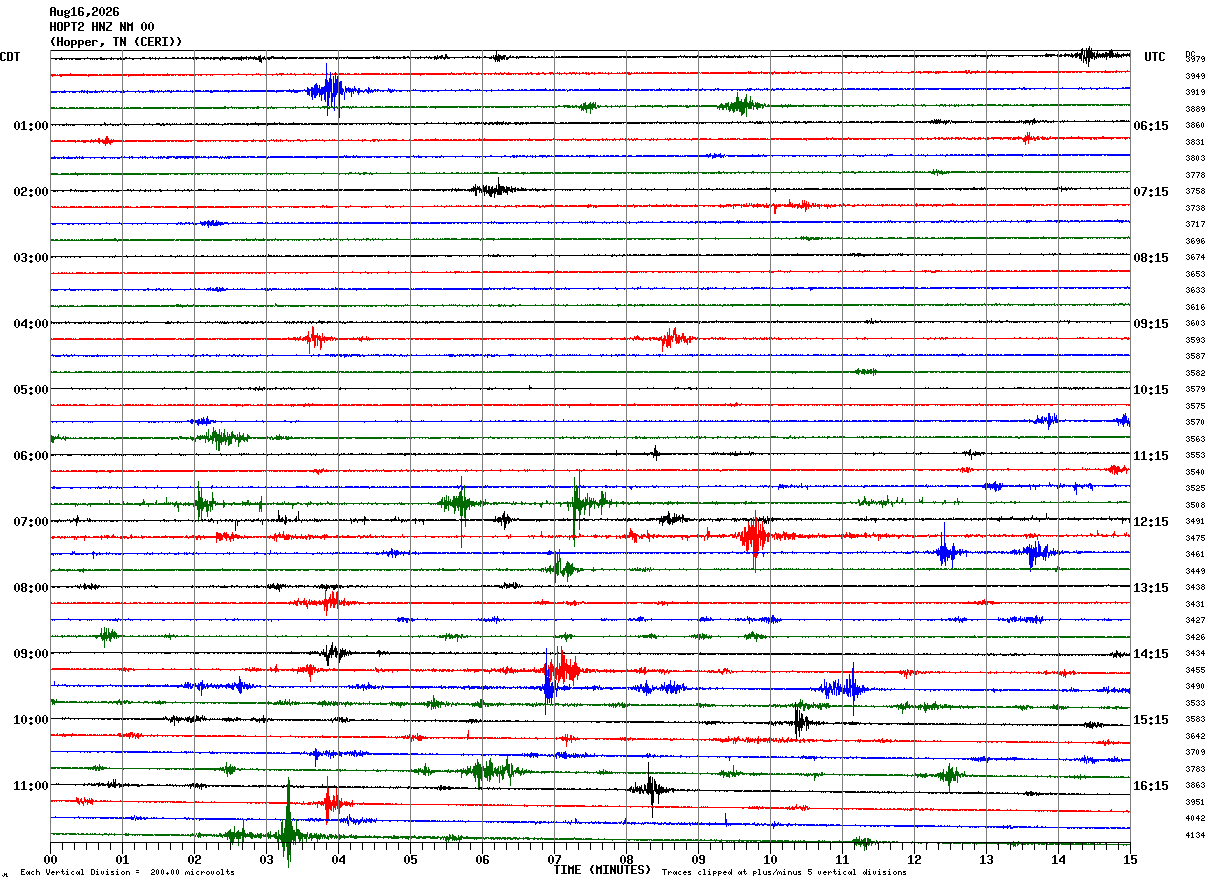Select the 01:00 CDT hour label
The width and height of the screenshot is (1210, 886).
pyautogui.click(x=31, y=126)
